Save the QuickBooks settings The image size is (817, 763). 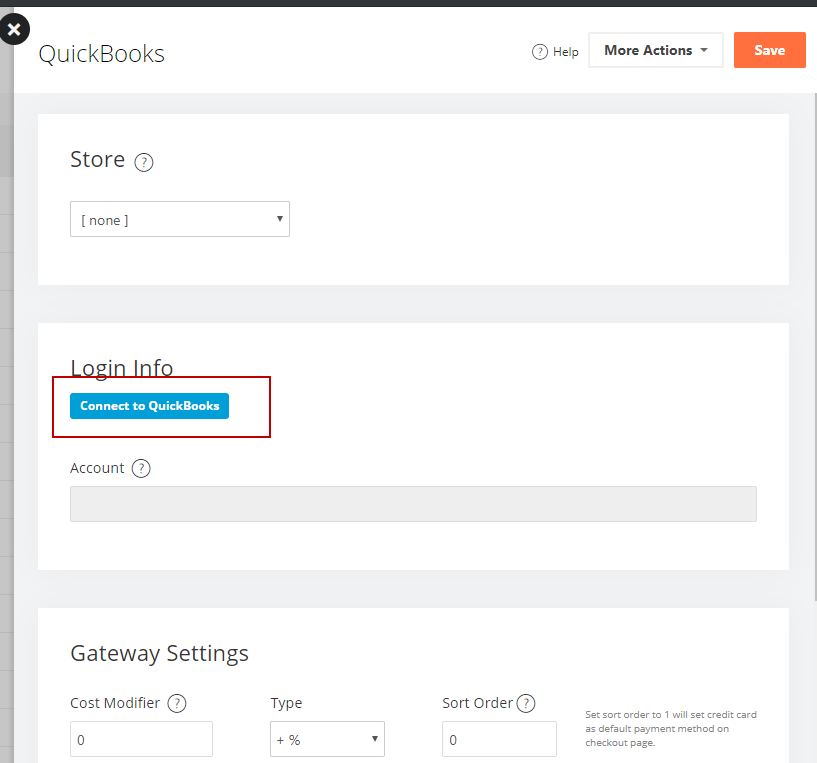pos(770,50)
